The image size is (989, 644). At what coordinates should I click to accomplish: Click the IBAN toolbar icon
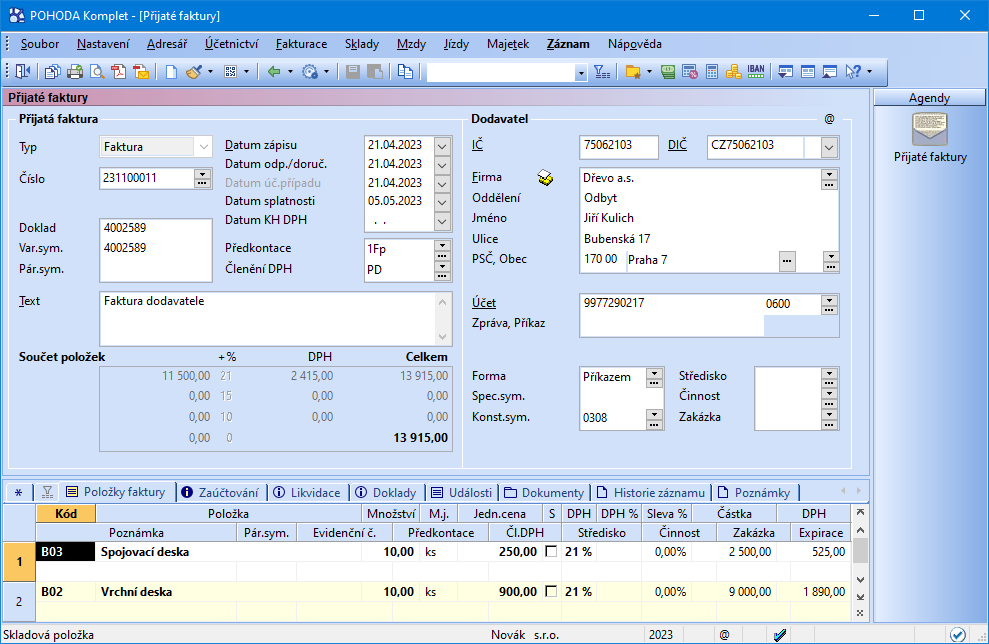tap(756, 71)
